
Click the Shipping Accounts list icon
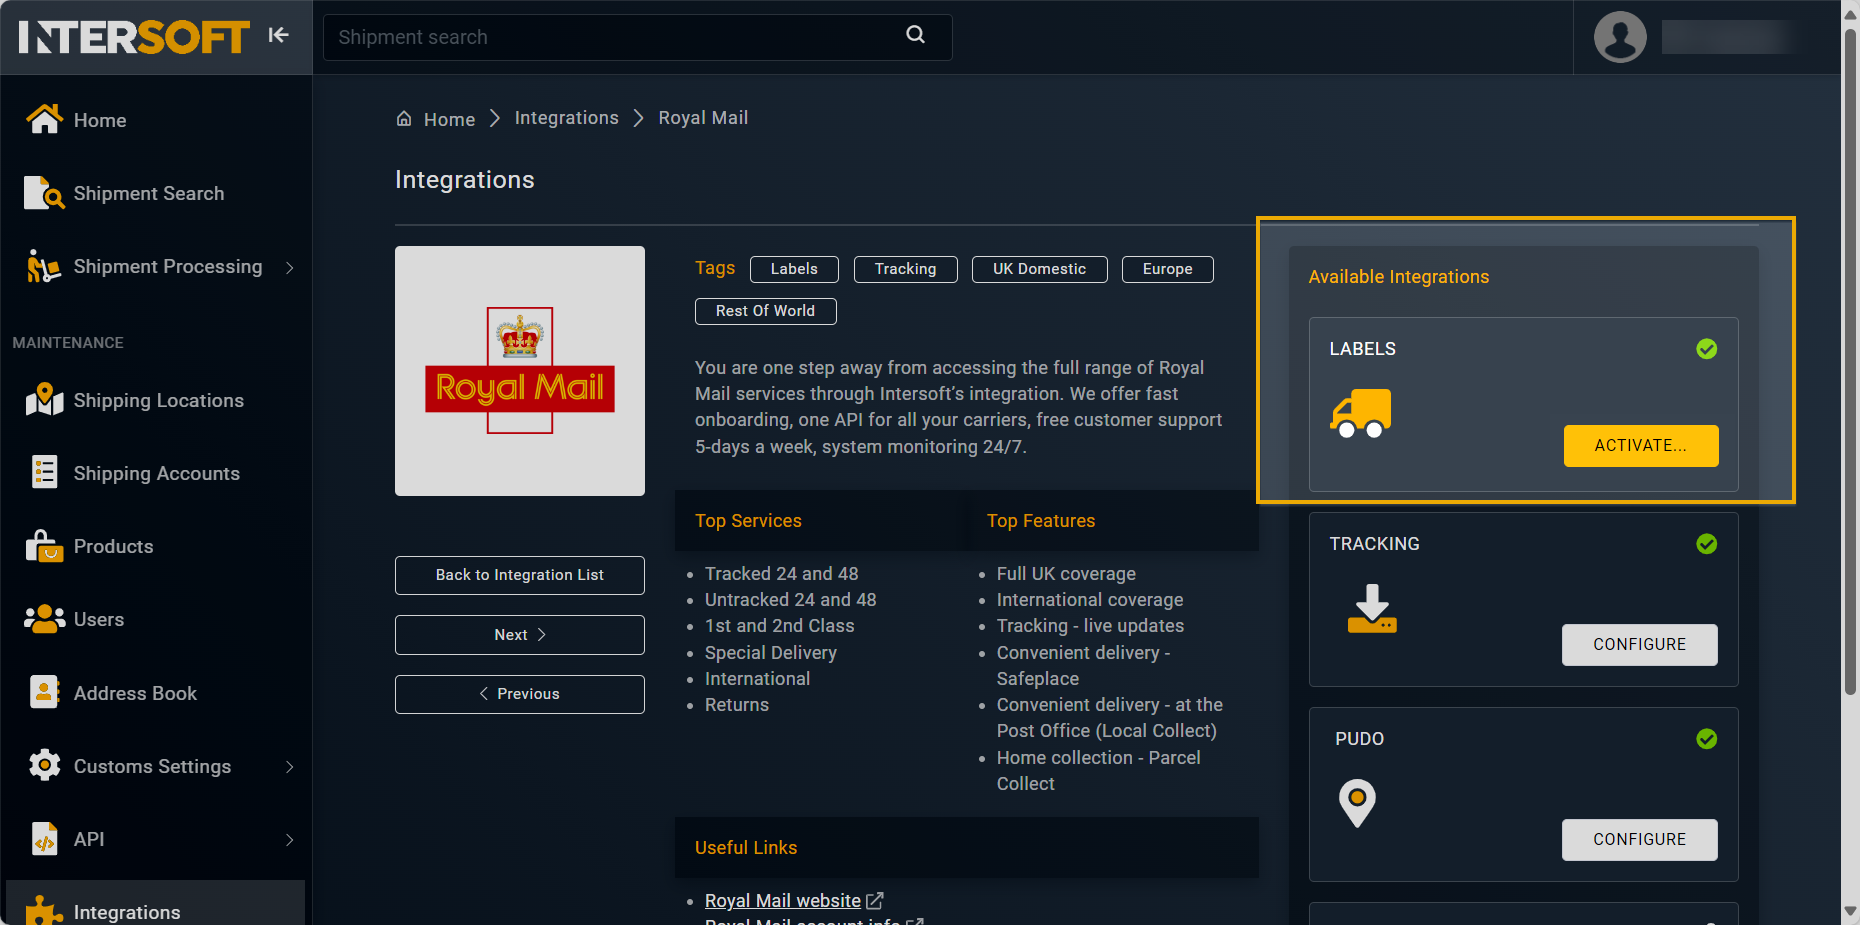(x=44, y=472)
